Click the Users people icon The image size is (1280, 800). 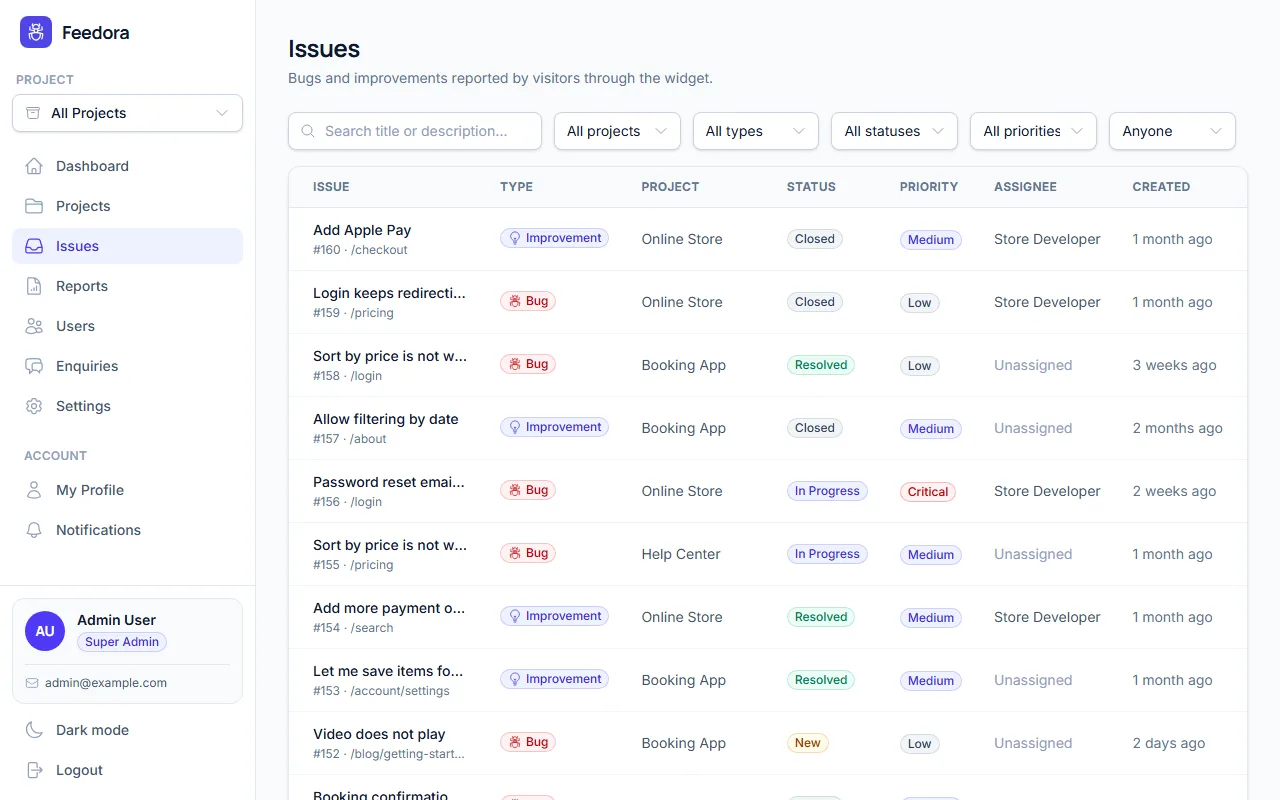pyautogui.click(x=34, y=326)
